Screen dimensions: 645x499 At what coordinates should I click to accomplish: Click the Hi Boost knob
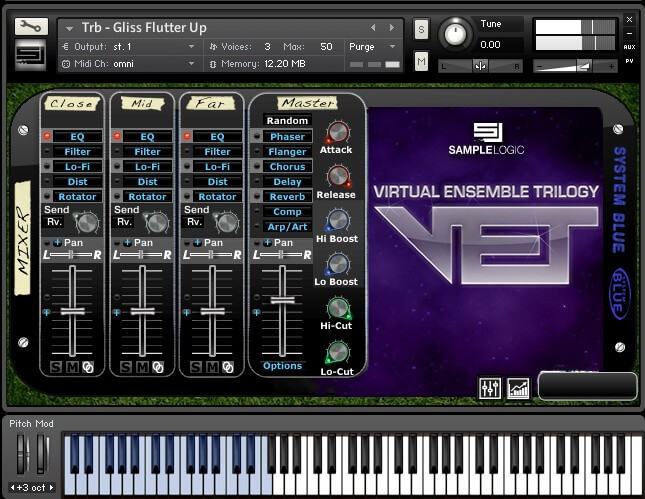pyautogui.click(x=338, y=220)
